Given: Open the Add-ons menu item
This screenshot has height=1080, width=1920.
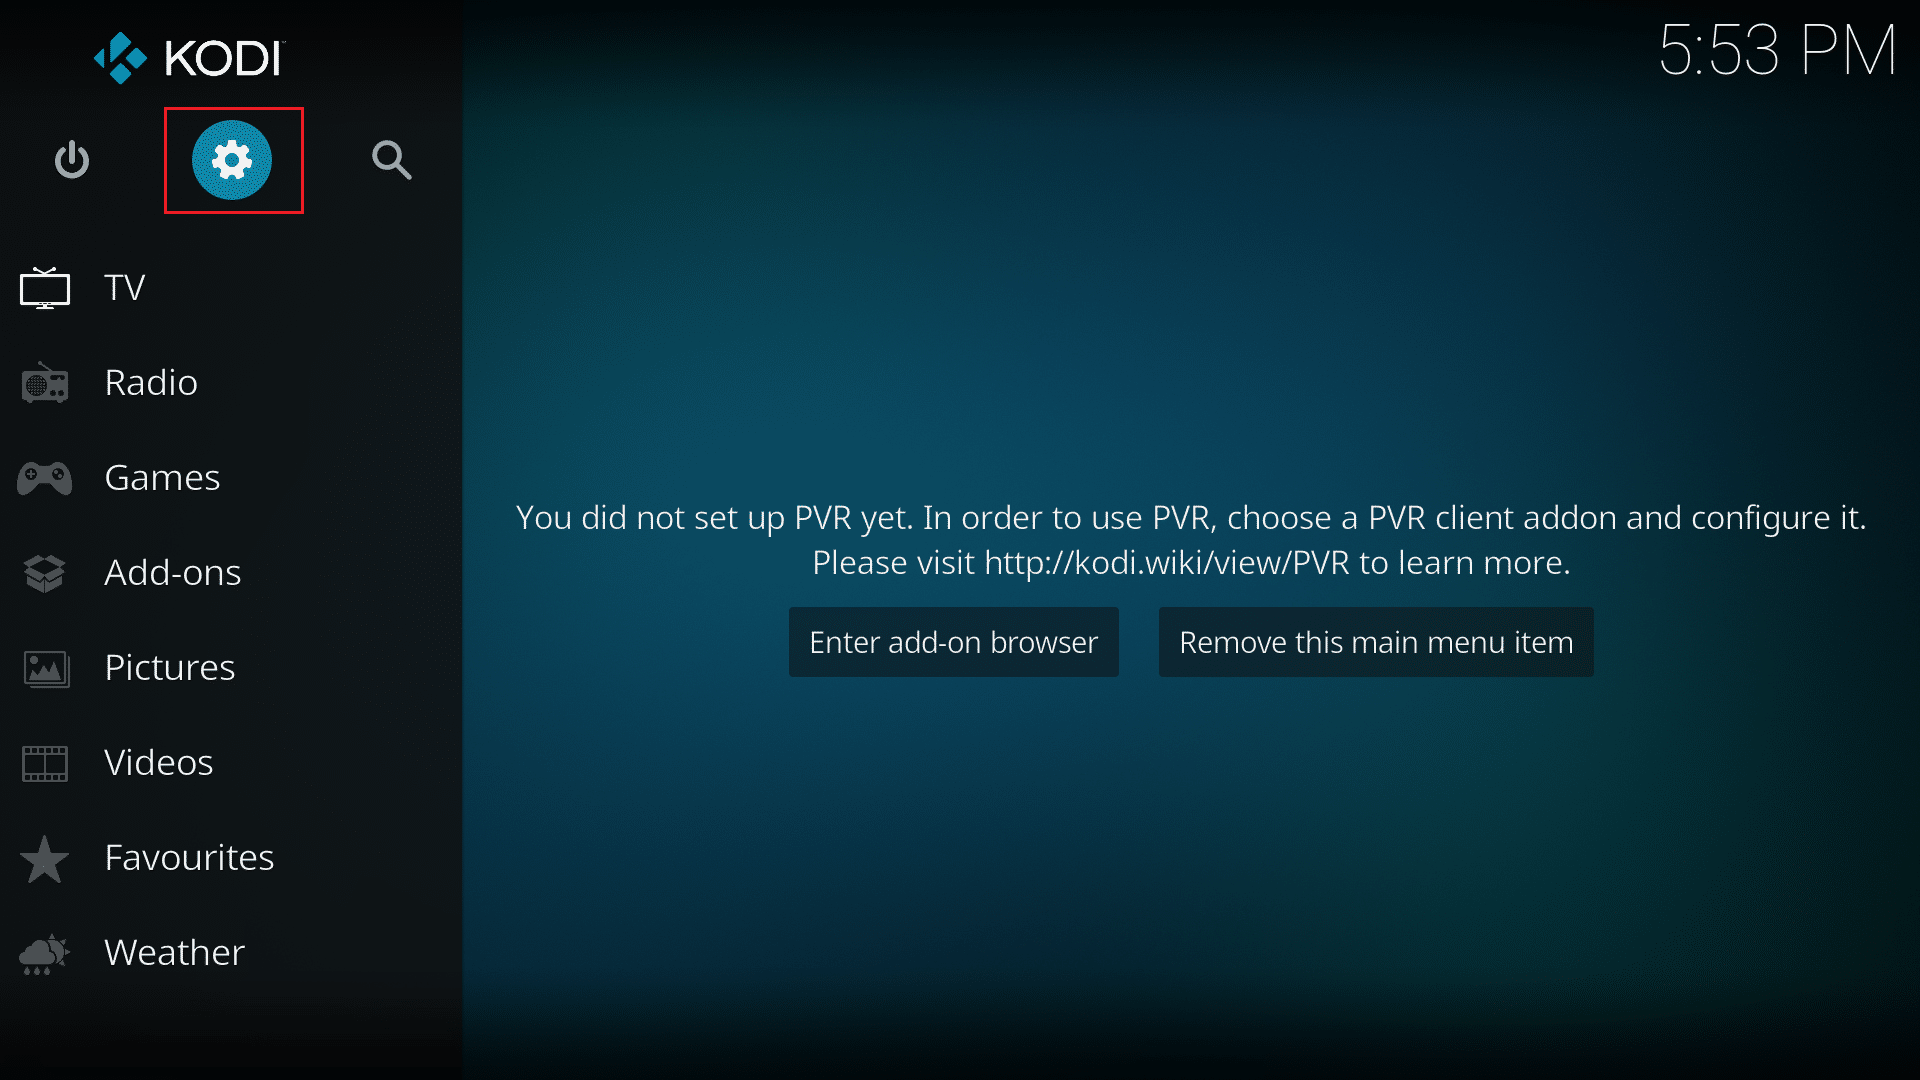Looking at the screenshot, I should (173, 570).
